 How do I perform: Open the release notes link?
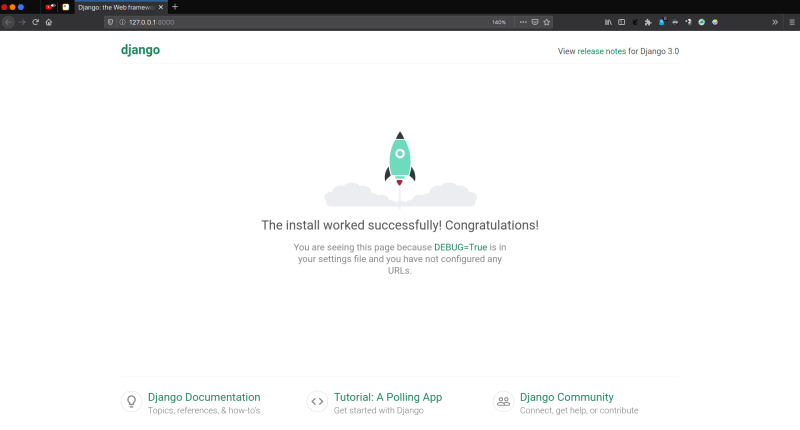602,51
